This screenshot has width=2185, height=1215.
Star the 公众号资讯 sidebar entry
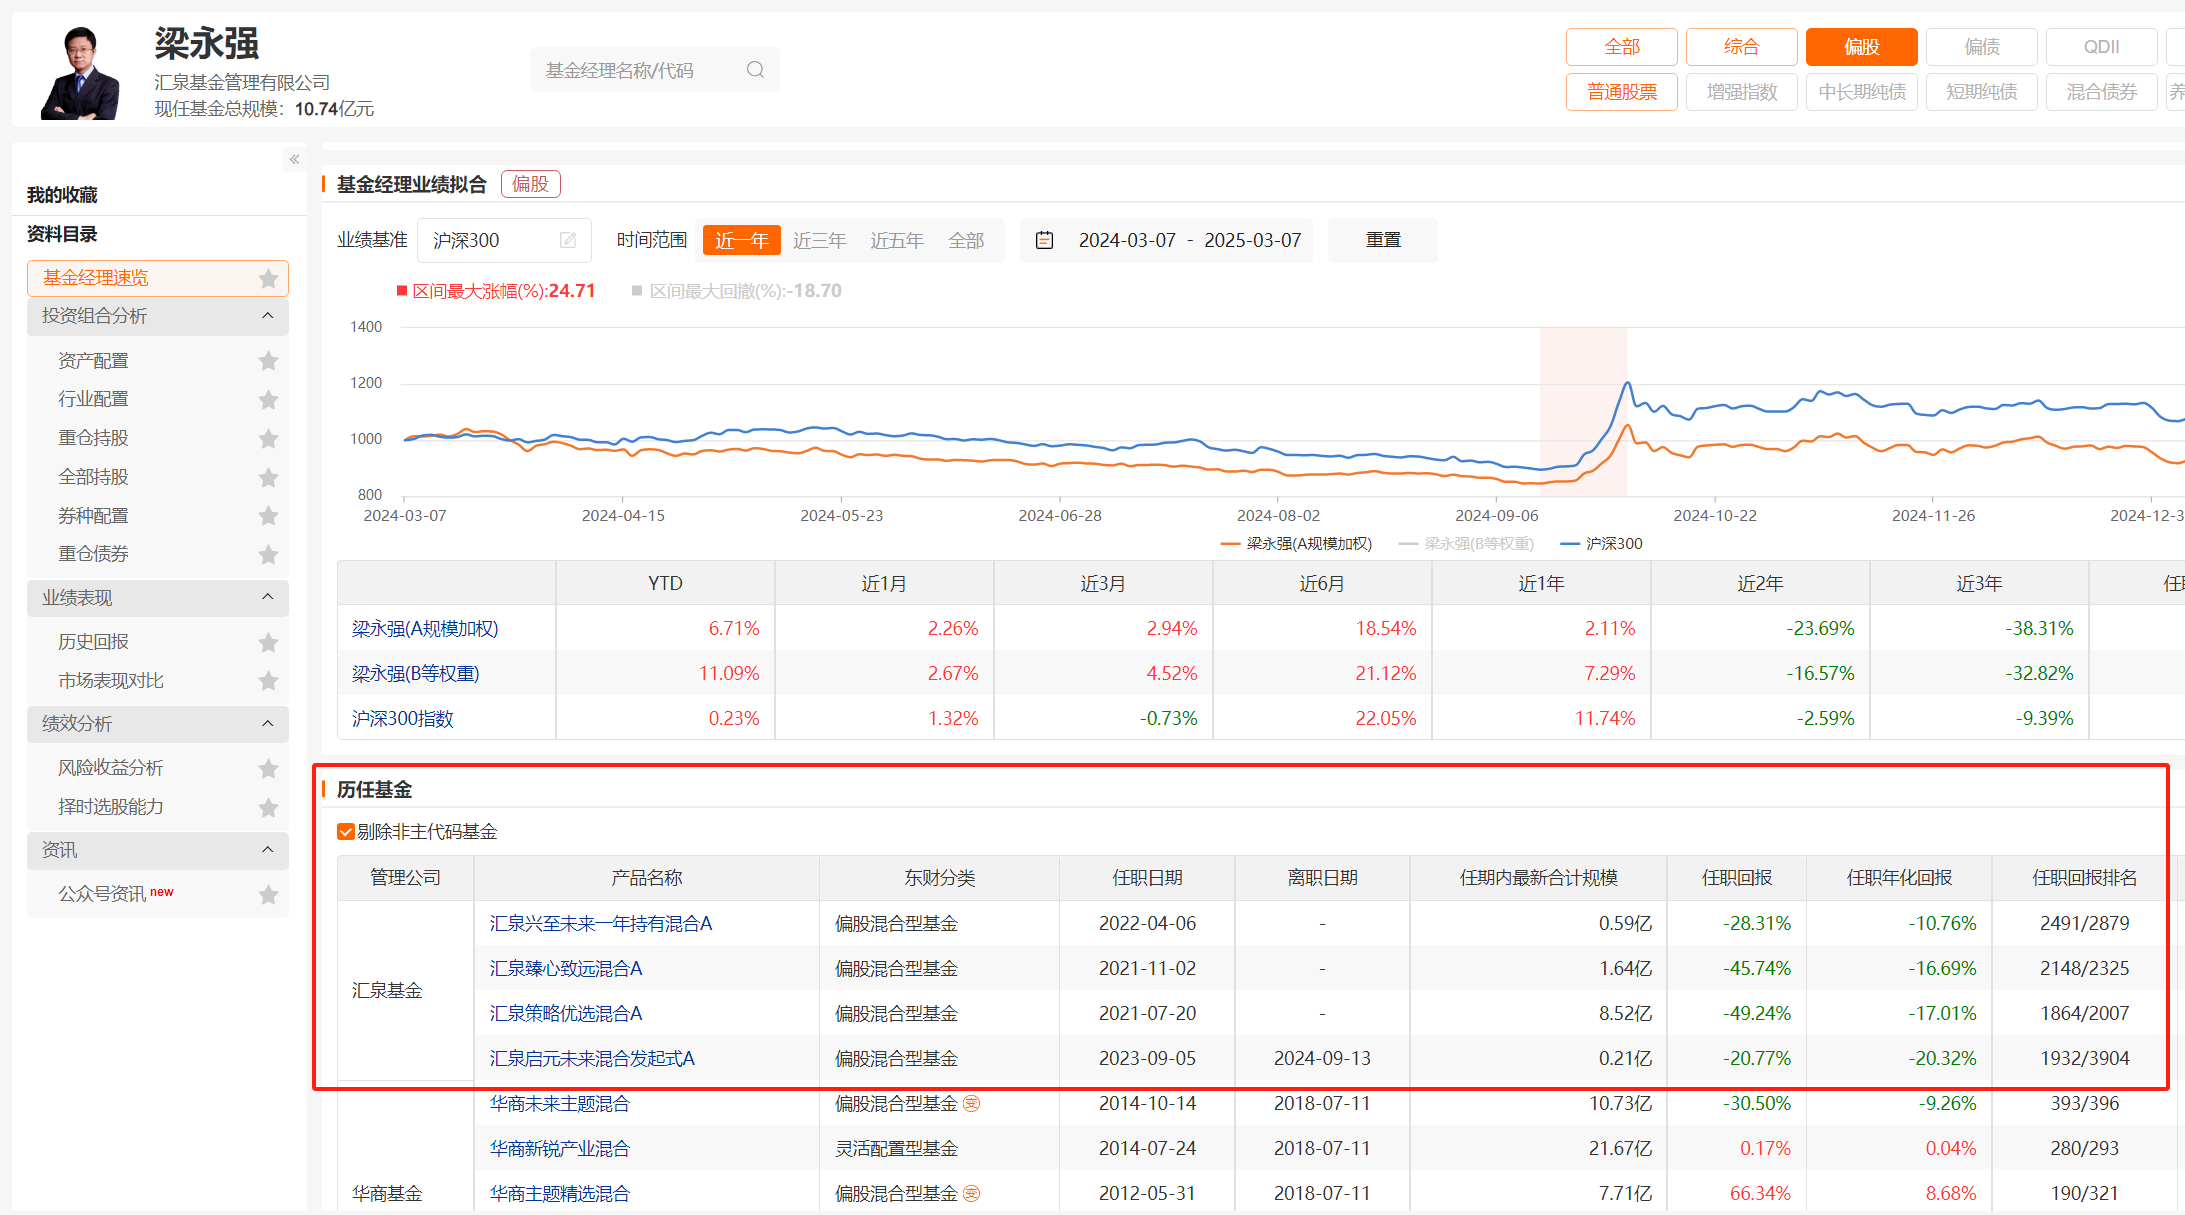pyautogui.click(x=268, y=894)
